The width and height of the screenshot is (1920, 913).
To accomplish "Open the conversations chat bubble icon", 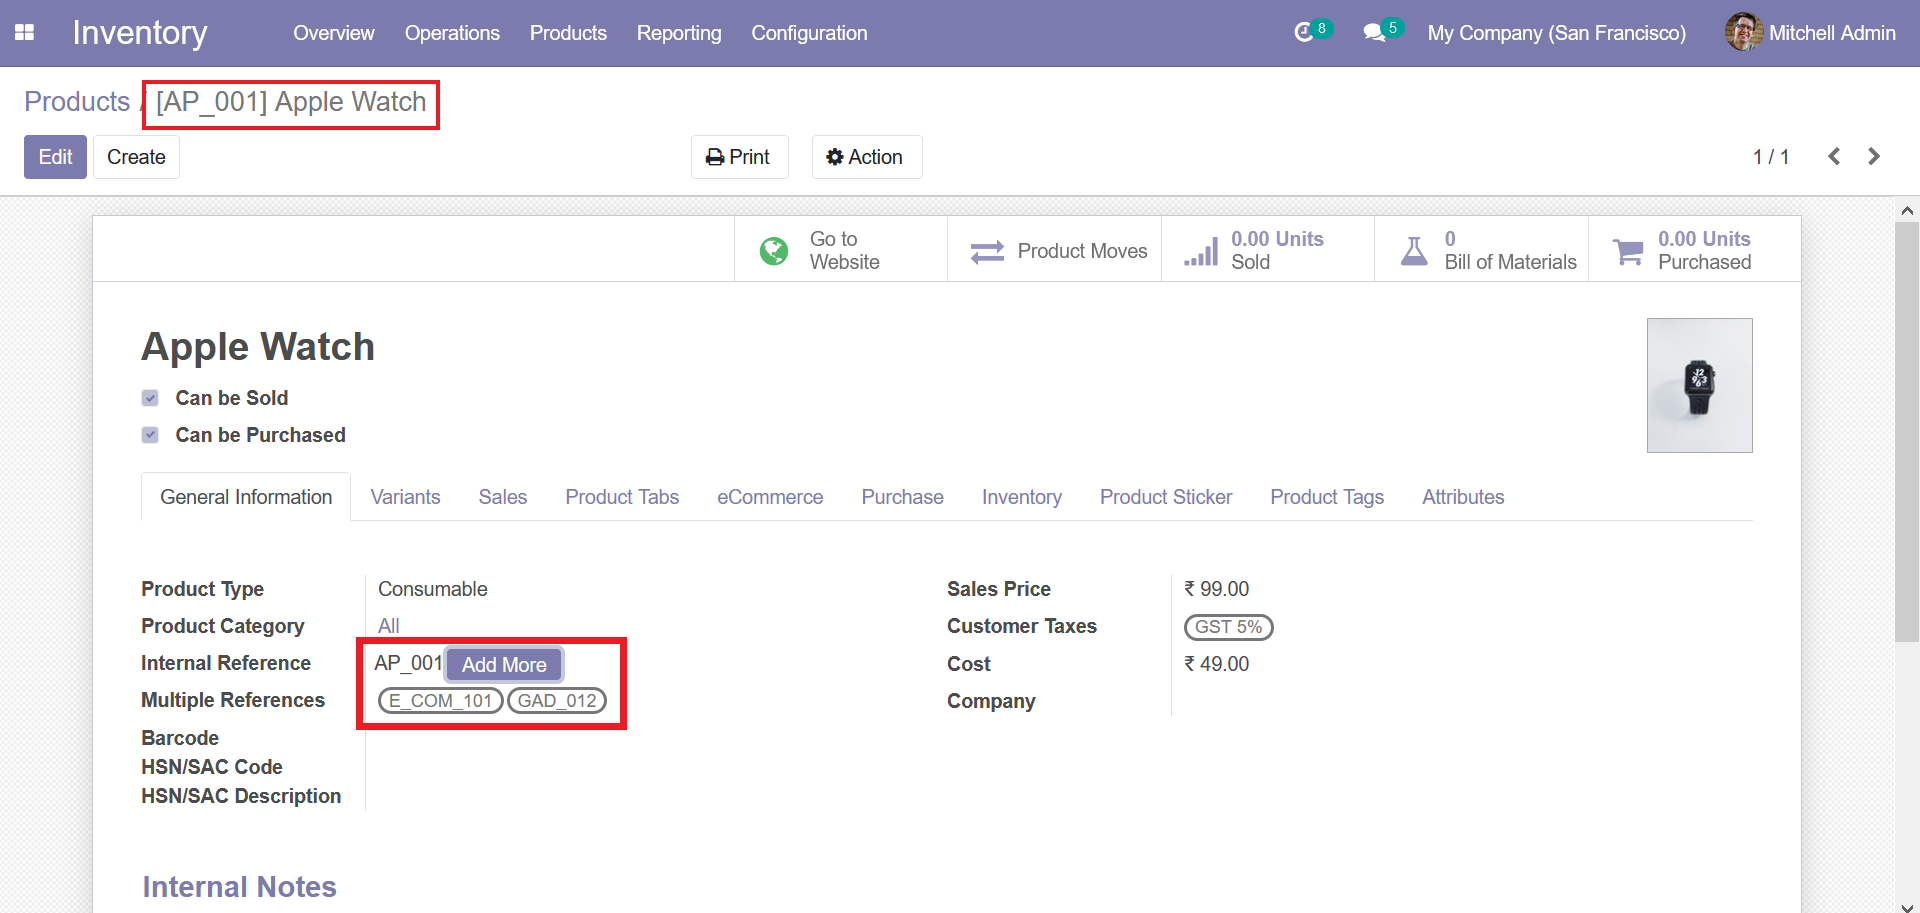I will coord(1374,33).
